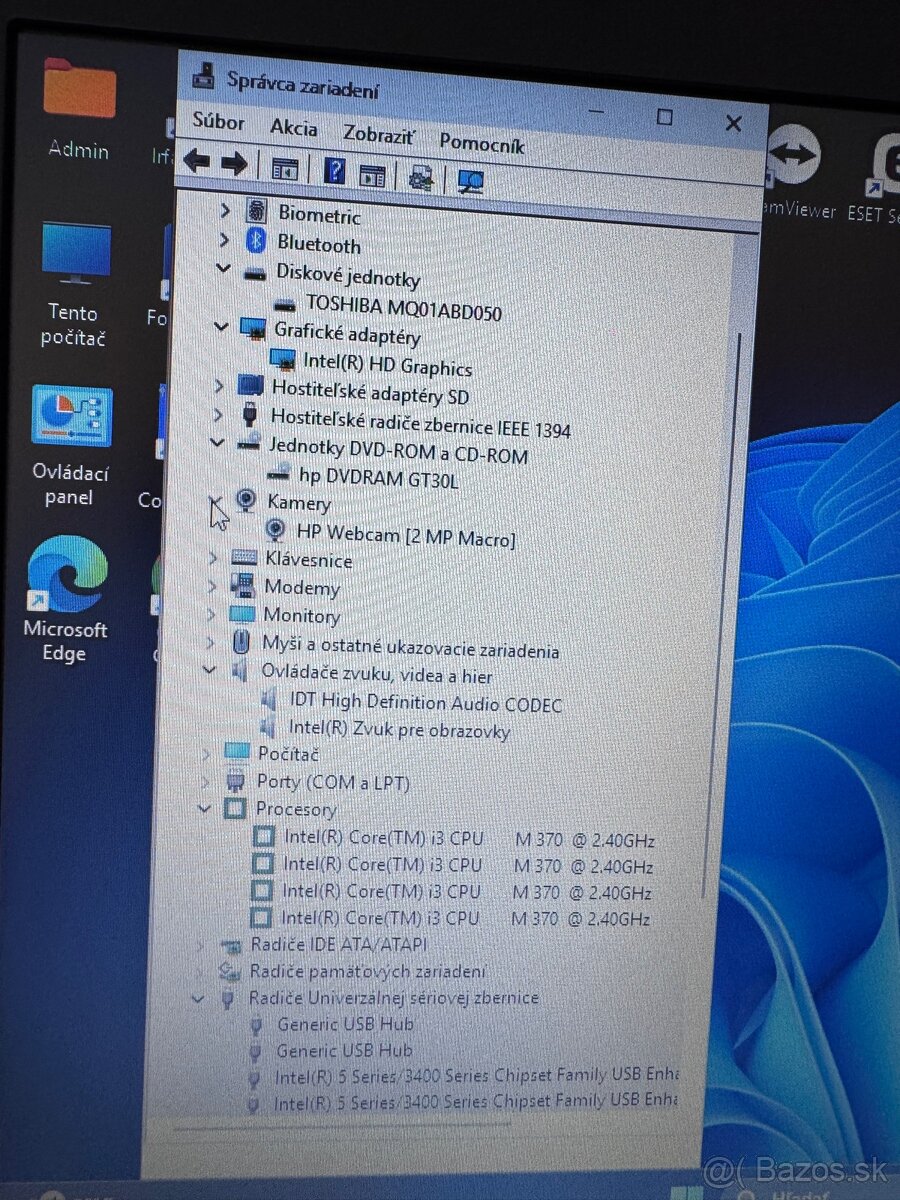Select Radiče Univerzálnej sériovej zbernice

(x=393, y=997)
